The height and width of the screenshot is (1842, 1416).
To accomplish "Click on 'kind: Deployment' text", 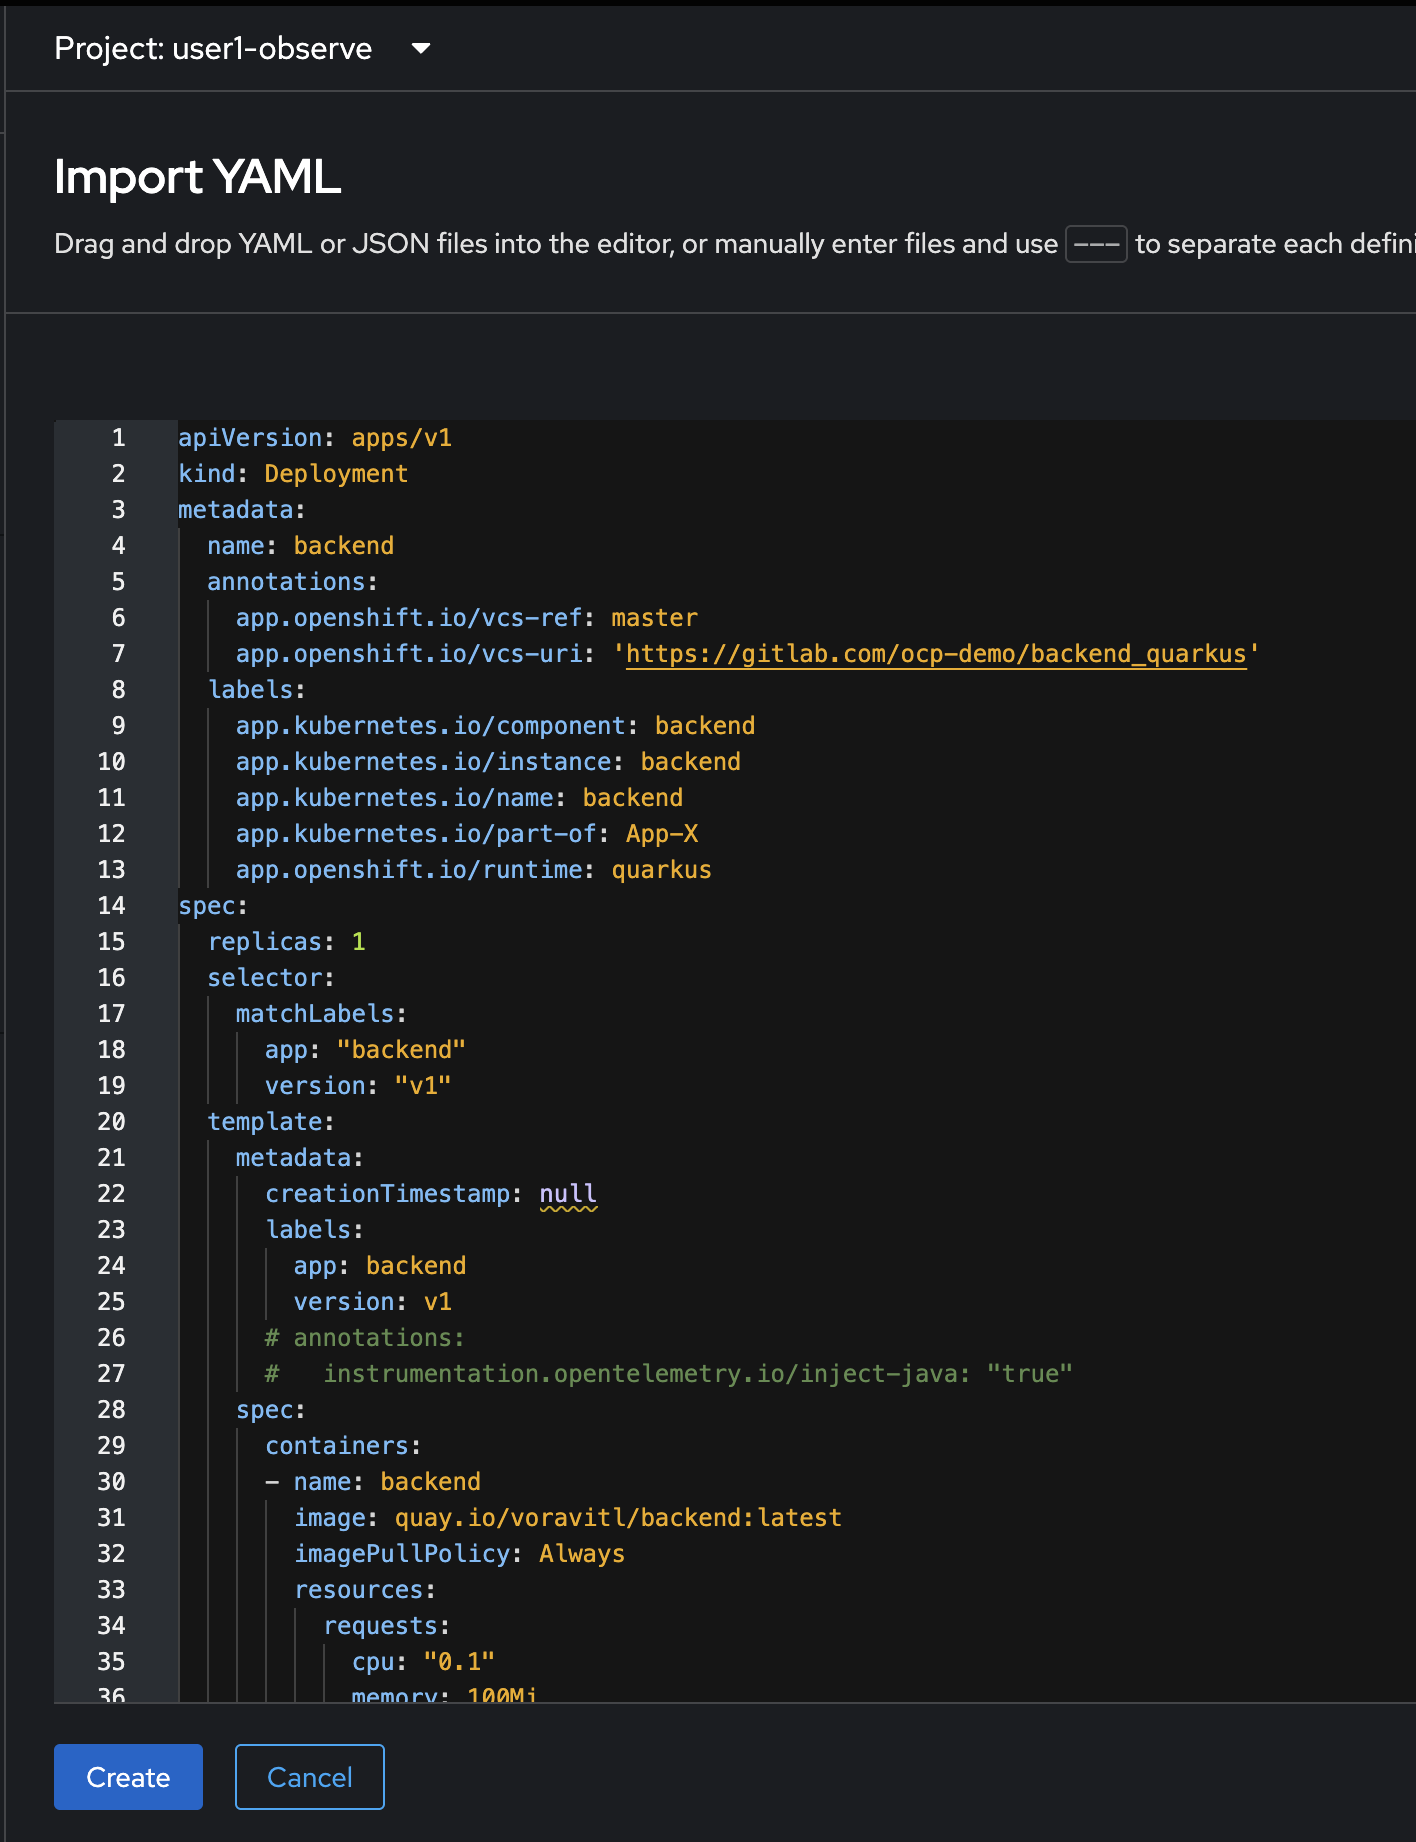I will click(293, 474).
